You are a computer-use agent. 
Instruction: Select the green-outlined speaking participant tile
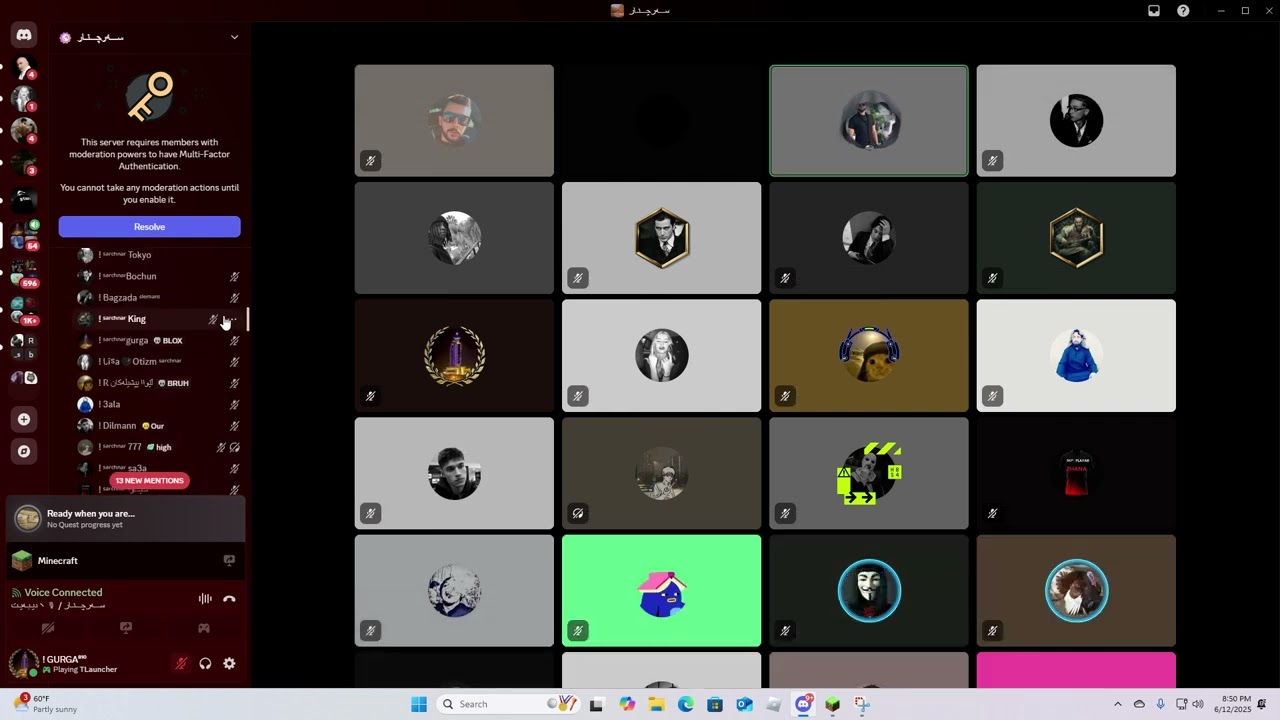pos(869,121)
